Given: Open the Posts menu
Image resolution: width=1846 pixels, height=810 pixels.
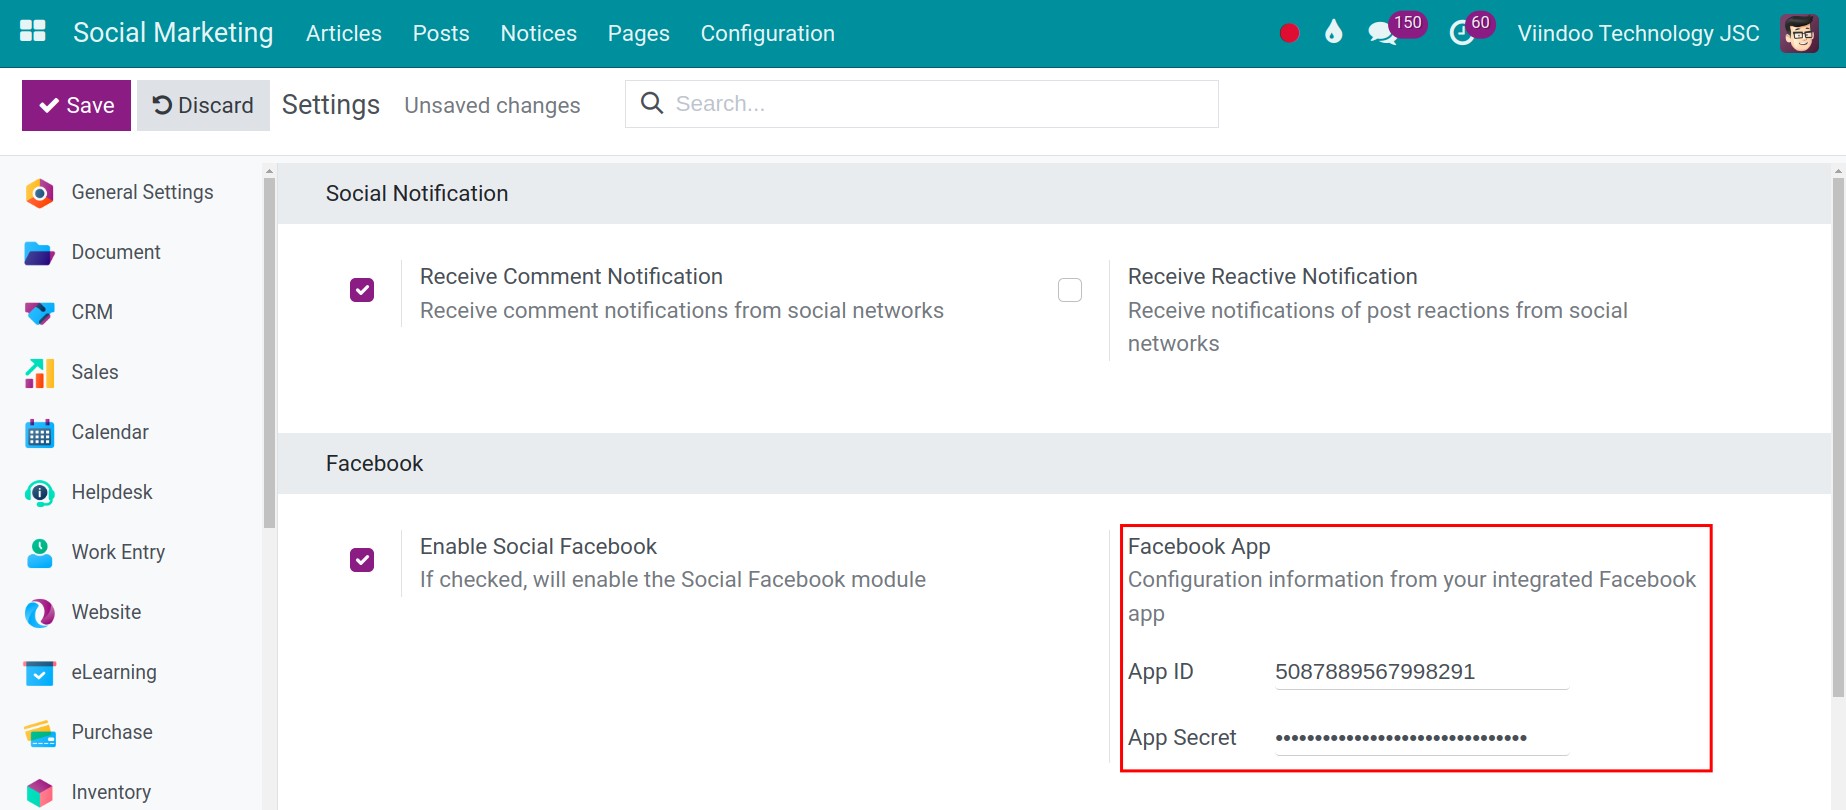Looking at the screenshot, I should tap(441, 33).
